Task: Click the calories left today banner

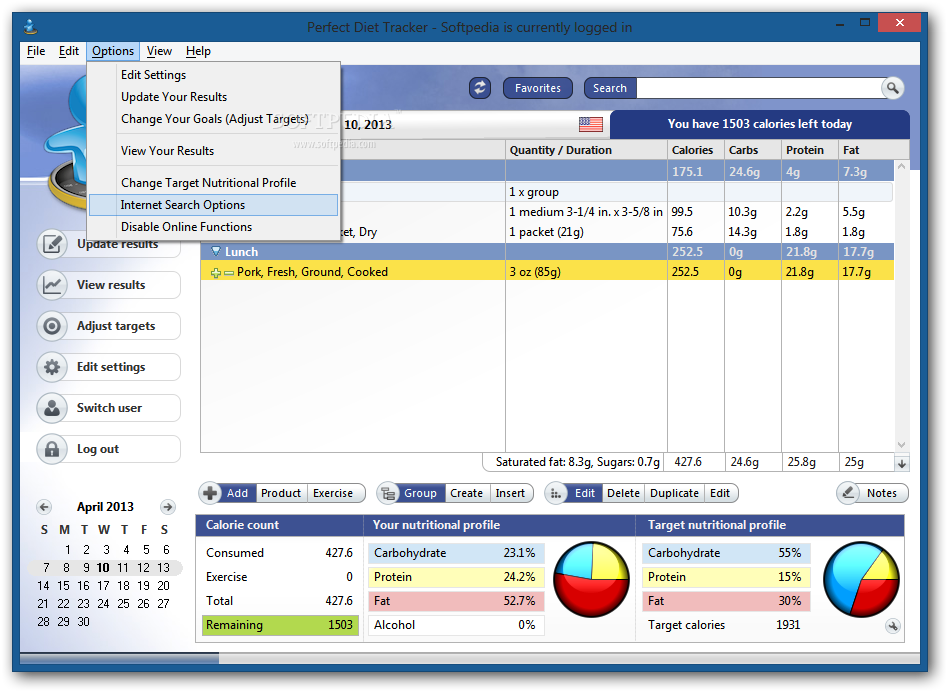Action: (760, 124)
